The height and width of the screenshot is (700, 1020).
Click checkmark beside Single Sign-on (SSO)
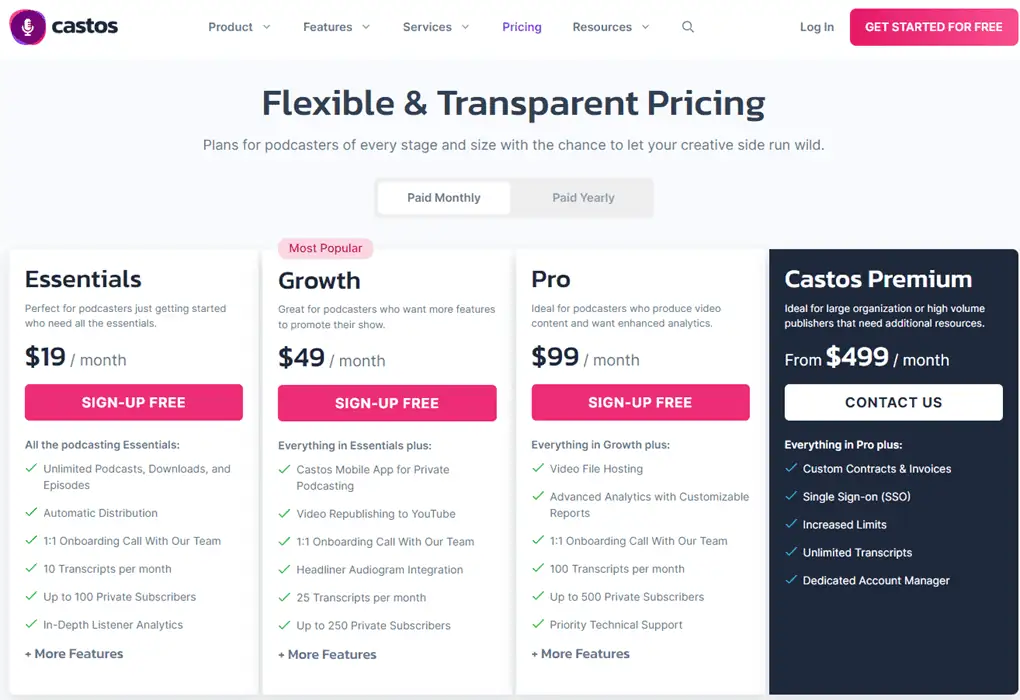(791, 496)
